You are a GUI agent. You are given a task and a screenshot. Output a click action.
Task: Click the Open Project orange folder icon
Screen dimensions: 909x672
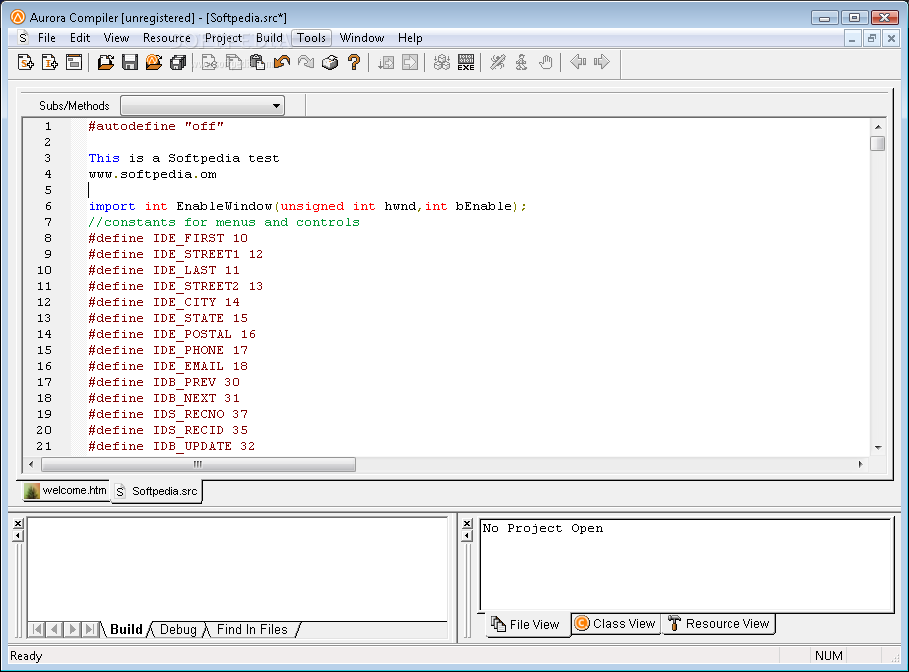(154, 62)
